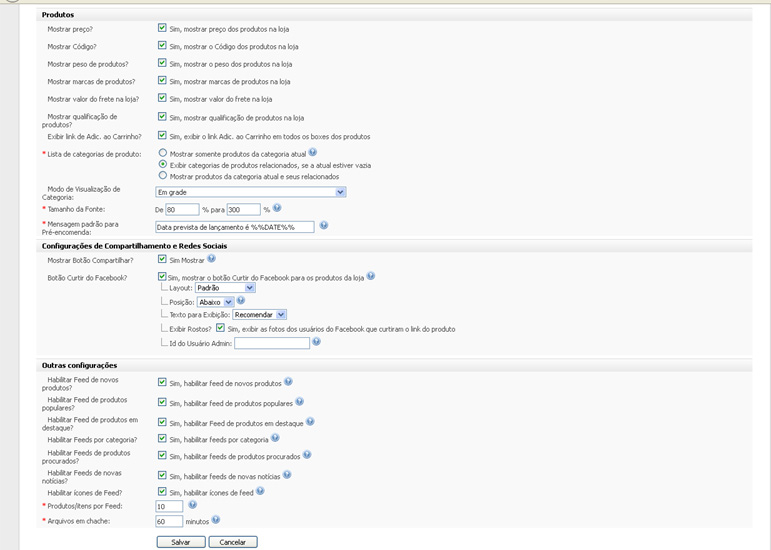Click help icon next to Pré-encomenda message

[324, 225]
